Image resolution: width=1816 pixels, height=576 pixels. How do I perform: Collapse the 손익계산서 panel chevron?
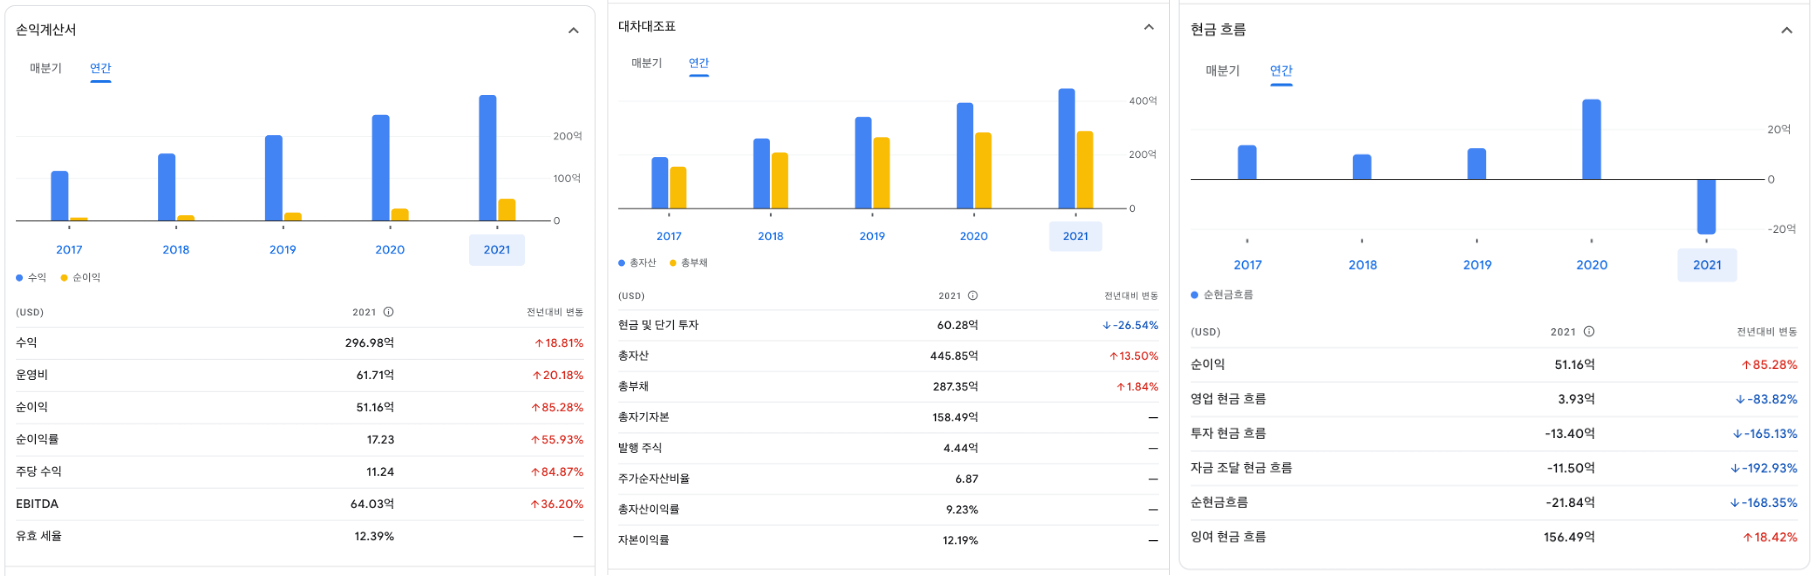coord(574,30)
